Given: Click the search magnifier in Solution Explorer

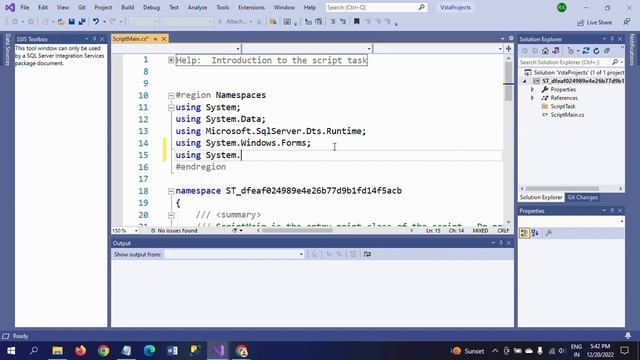Looking at the screenshot, I should pos(615,62).
